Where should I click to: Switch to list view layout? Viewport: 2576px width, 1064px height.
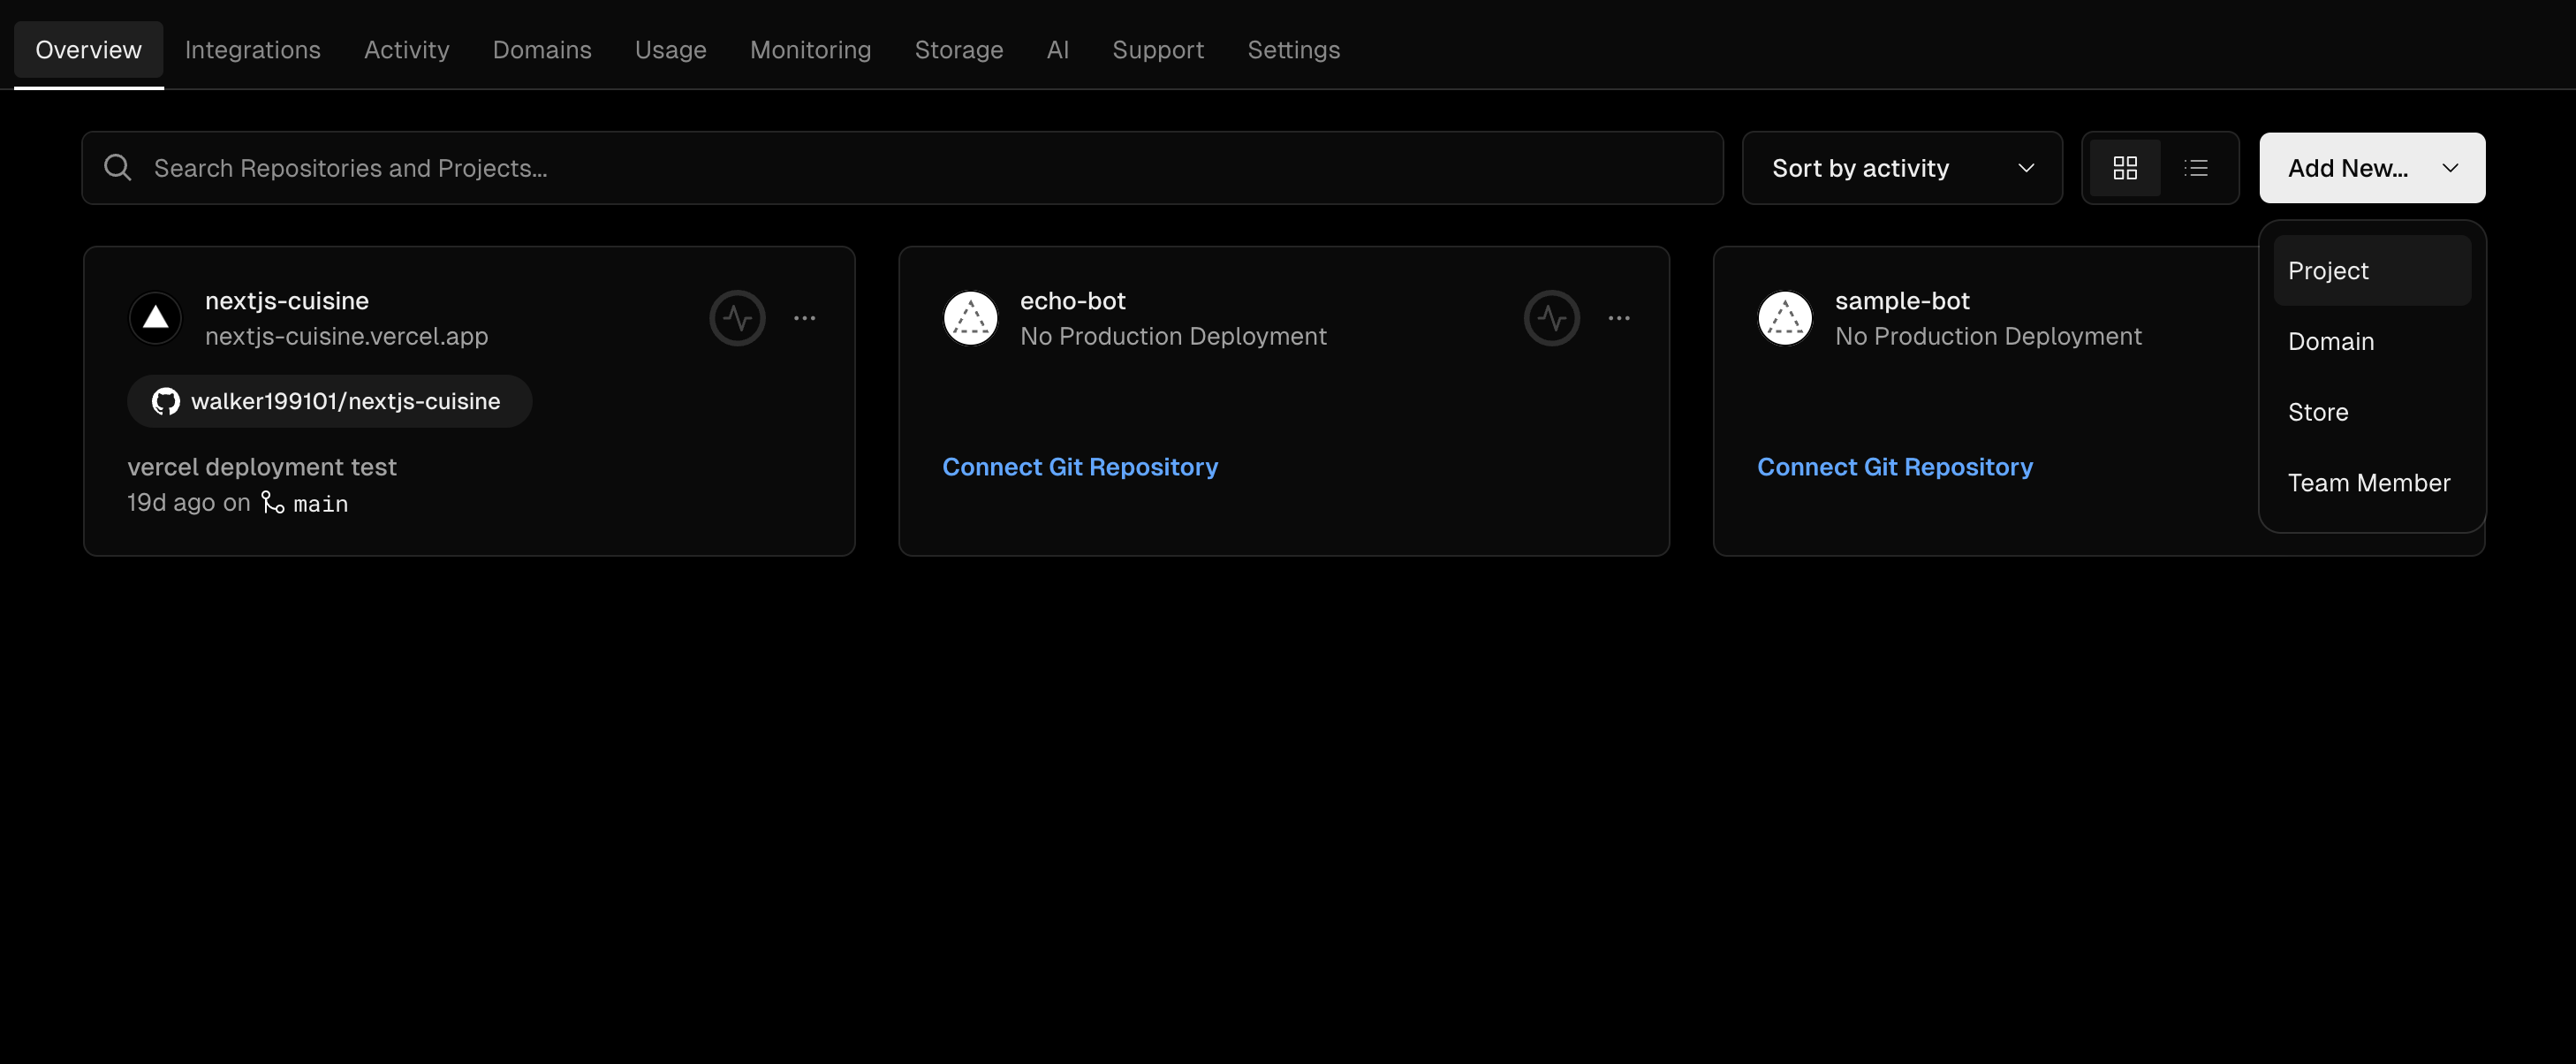pos(2196,168)
